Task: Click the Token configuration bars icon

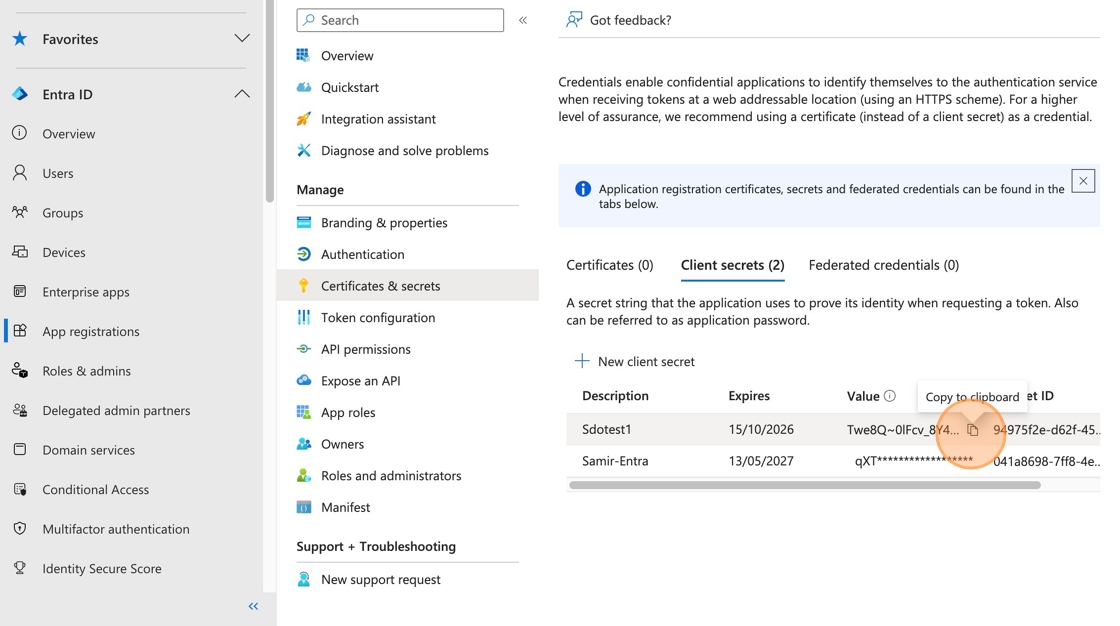Action: pyautogui.click(x=304, y=317)
